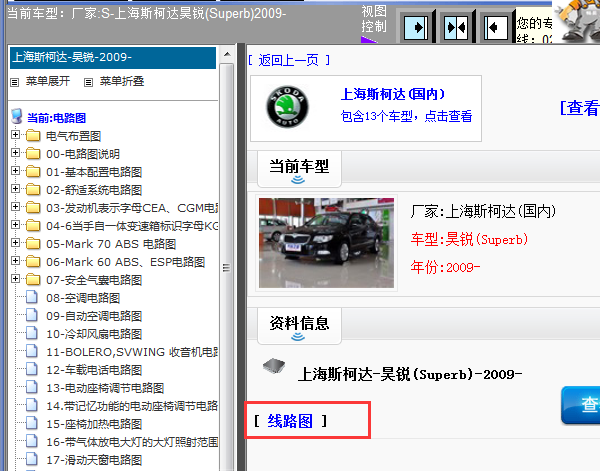The width and height of the screenshot is (600, 471).
Task: Click 菜单展开 to expand all menus
Action: point(48,81)
